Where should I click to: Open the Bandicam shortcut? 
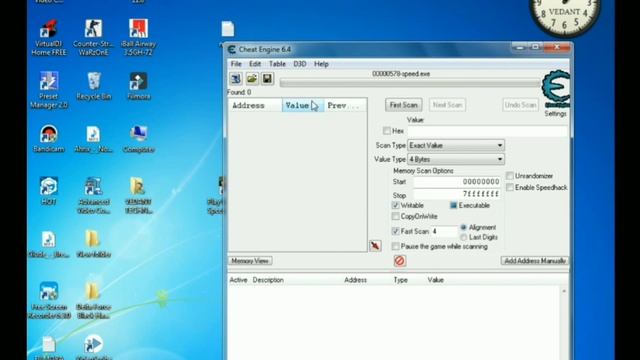49,139
